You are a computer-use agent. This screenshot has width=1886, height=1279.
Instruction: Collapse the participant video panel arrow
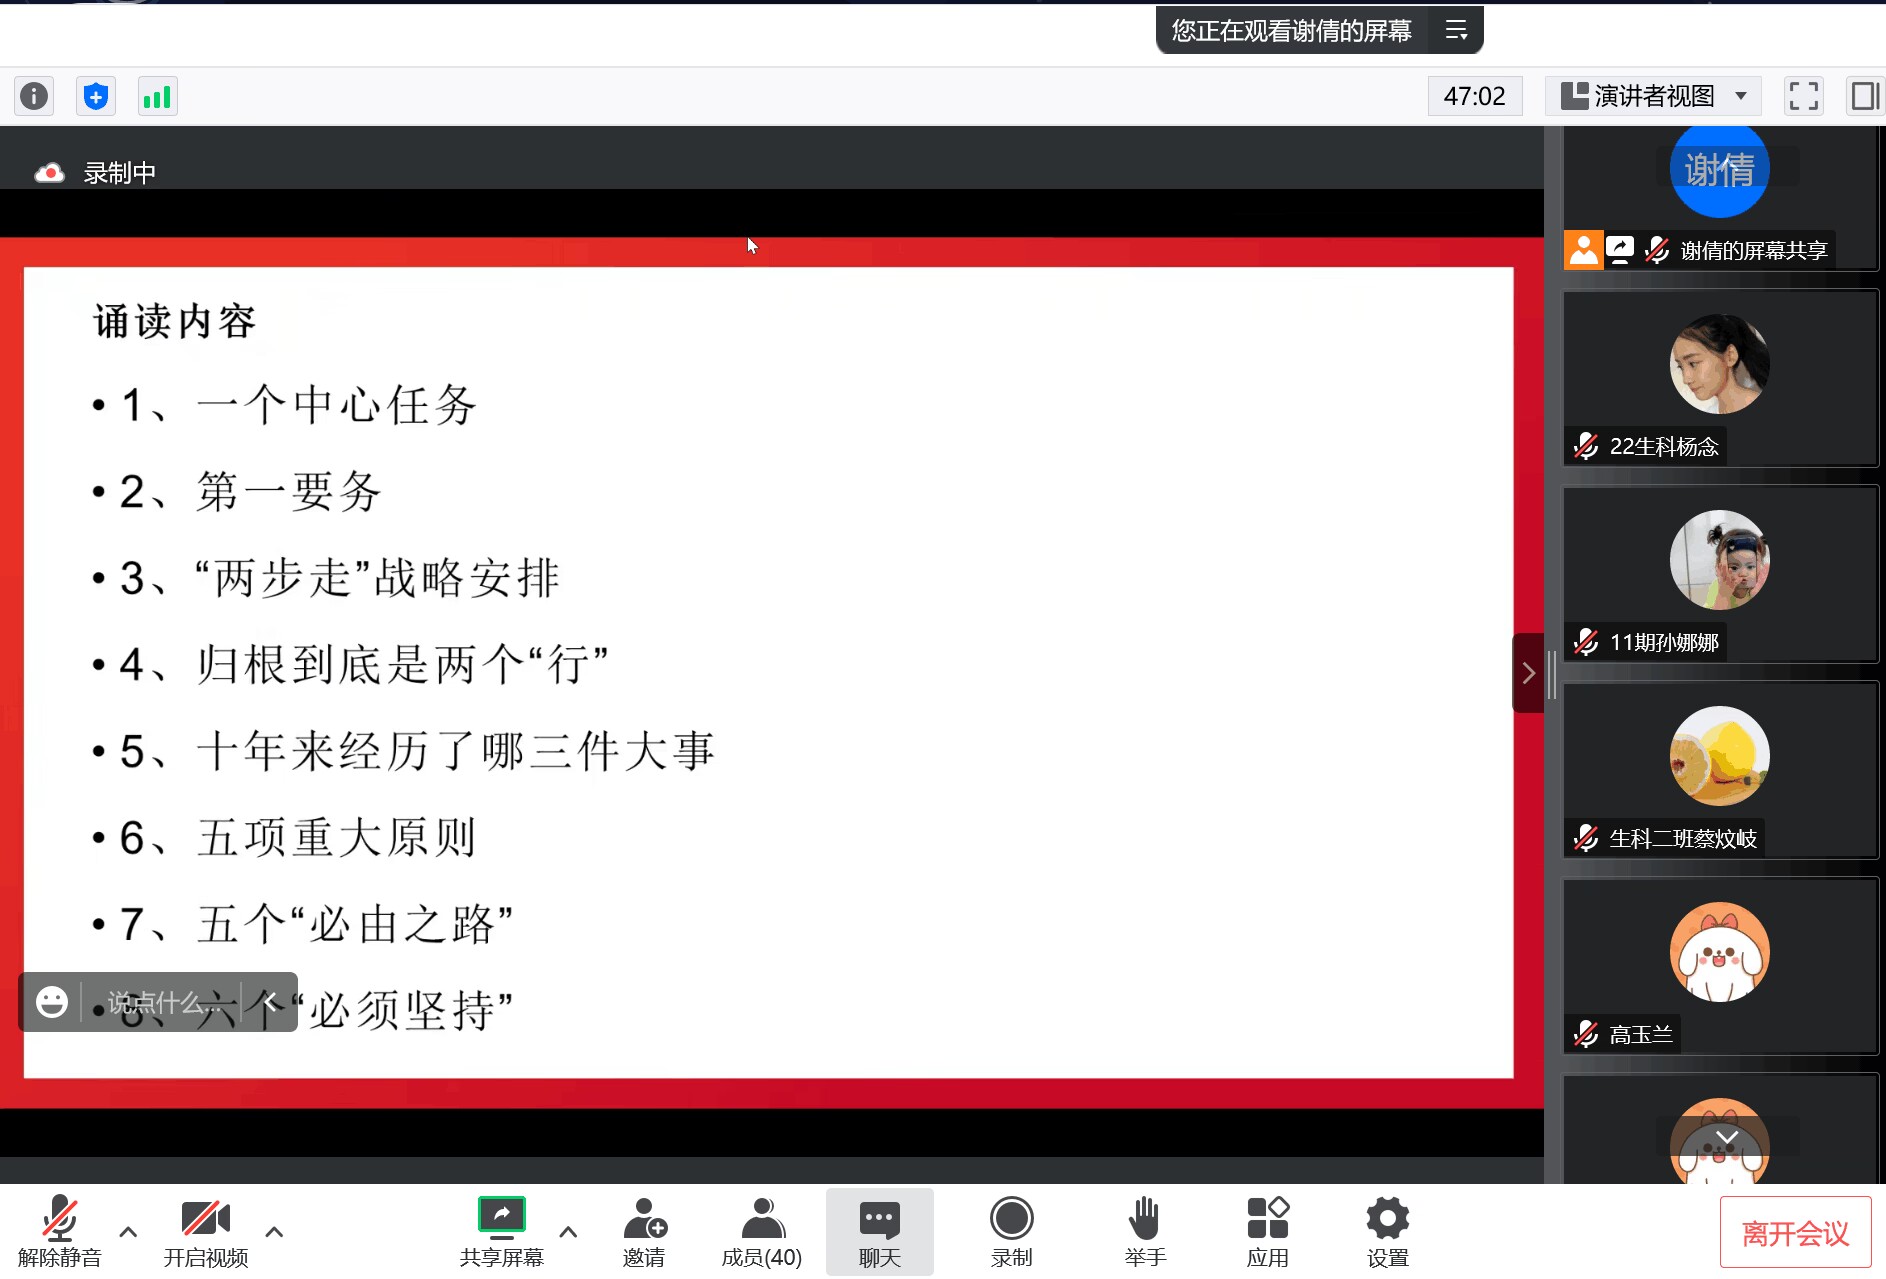click(x=1528, y=673)
